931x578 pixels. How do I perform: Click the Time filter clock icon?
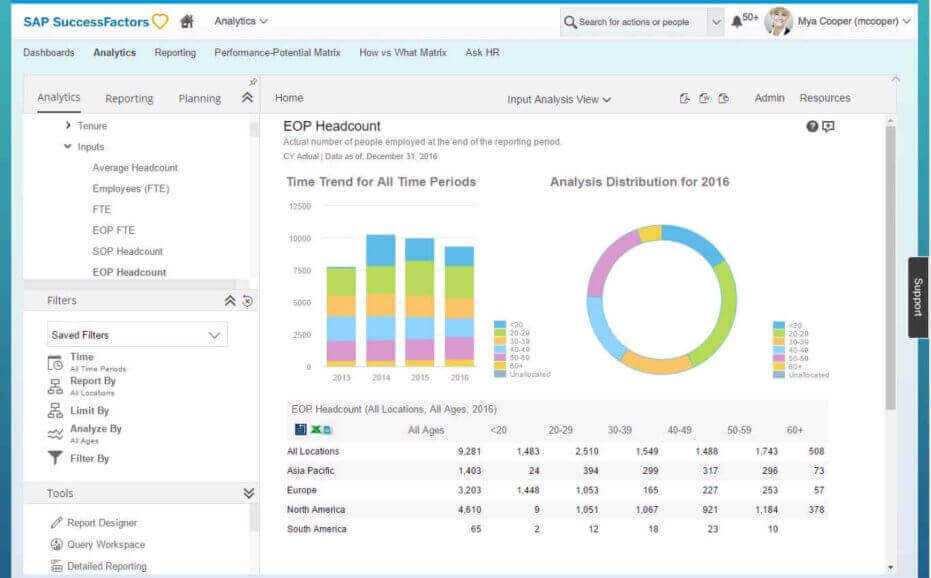pos(55,362)
